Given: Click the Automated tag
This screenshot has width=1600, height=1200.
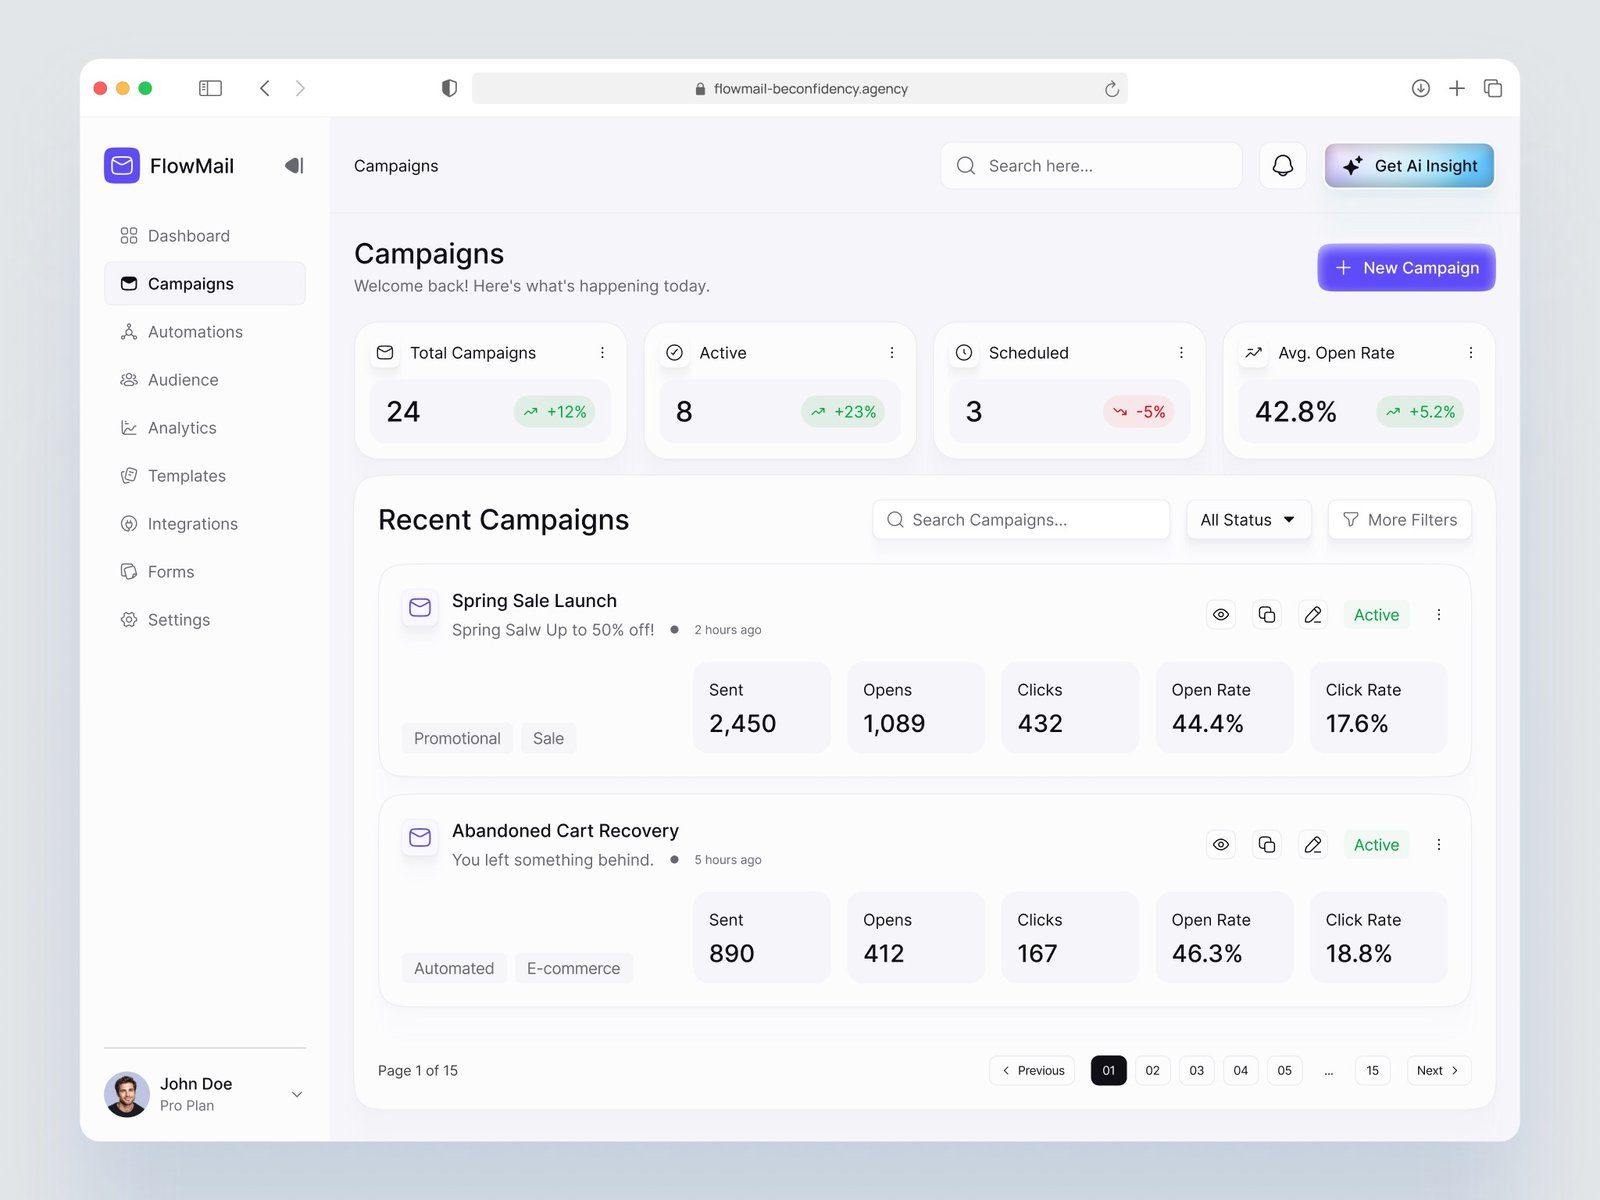Looking at the screenshot, I should 454,968.
